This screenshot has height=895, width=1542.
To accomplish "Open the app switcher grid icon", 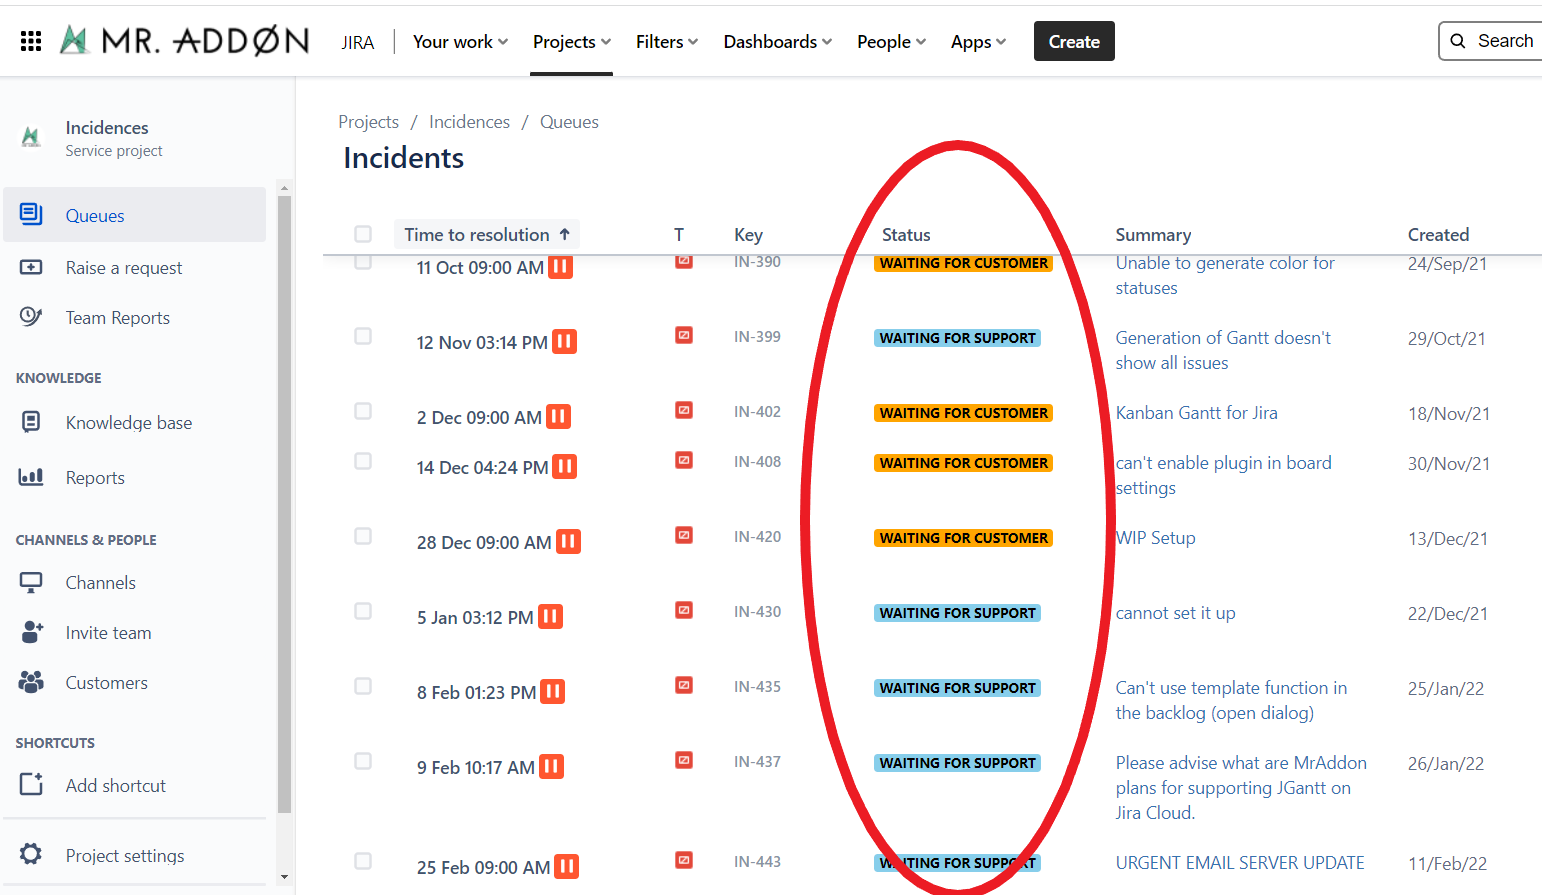I will (31, 41).
